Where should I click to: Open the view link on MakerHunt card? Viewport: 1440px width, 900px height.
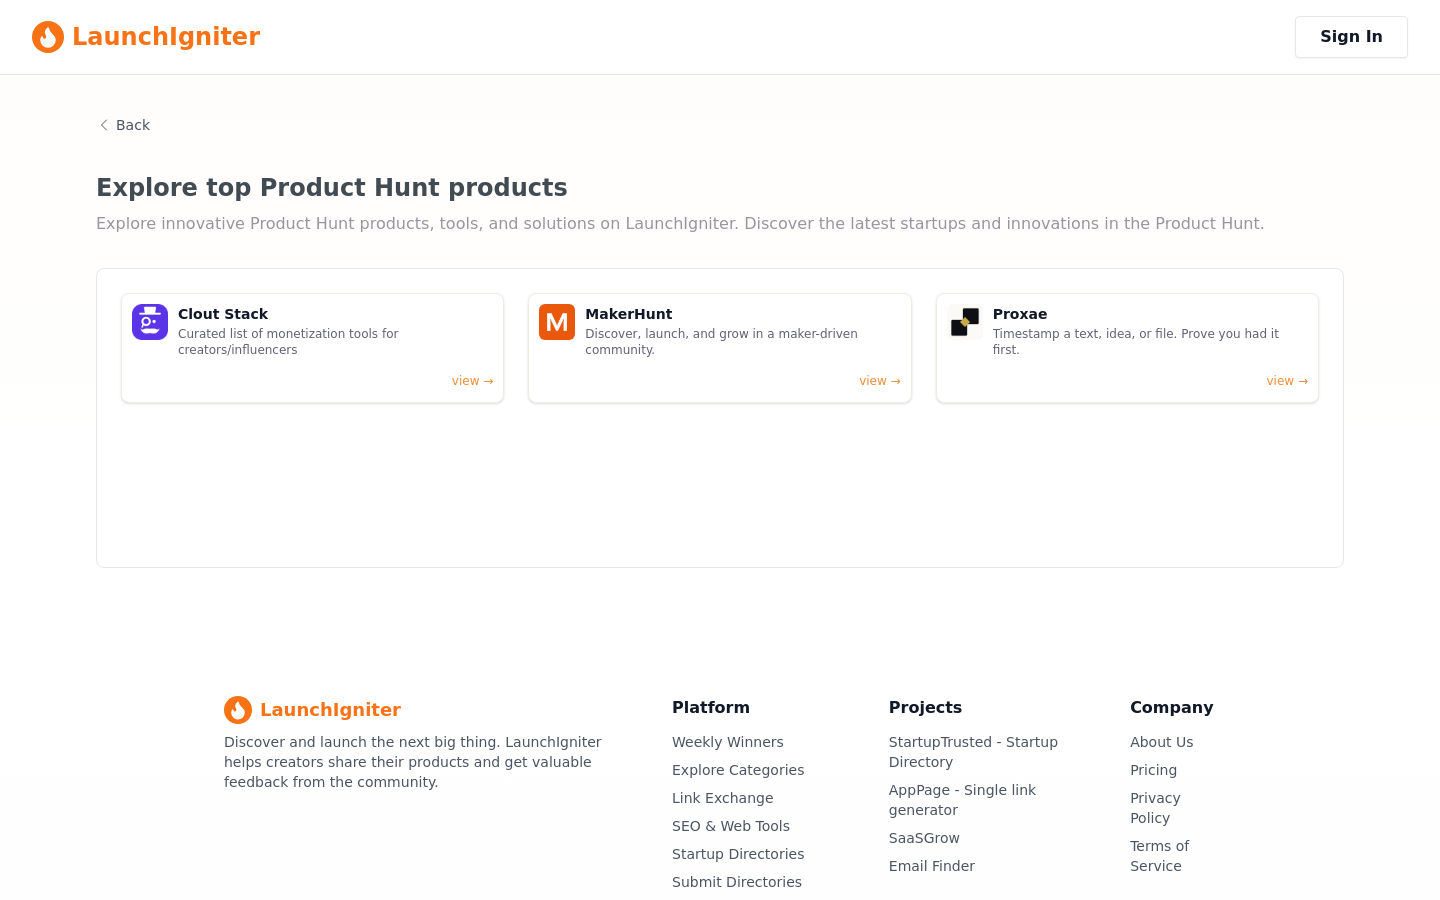pyautogui.click(x=880, y=381)
